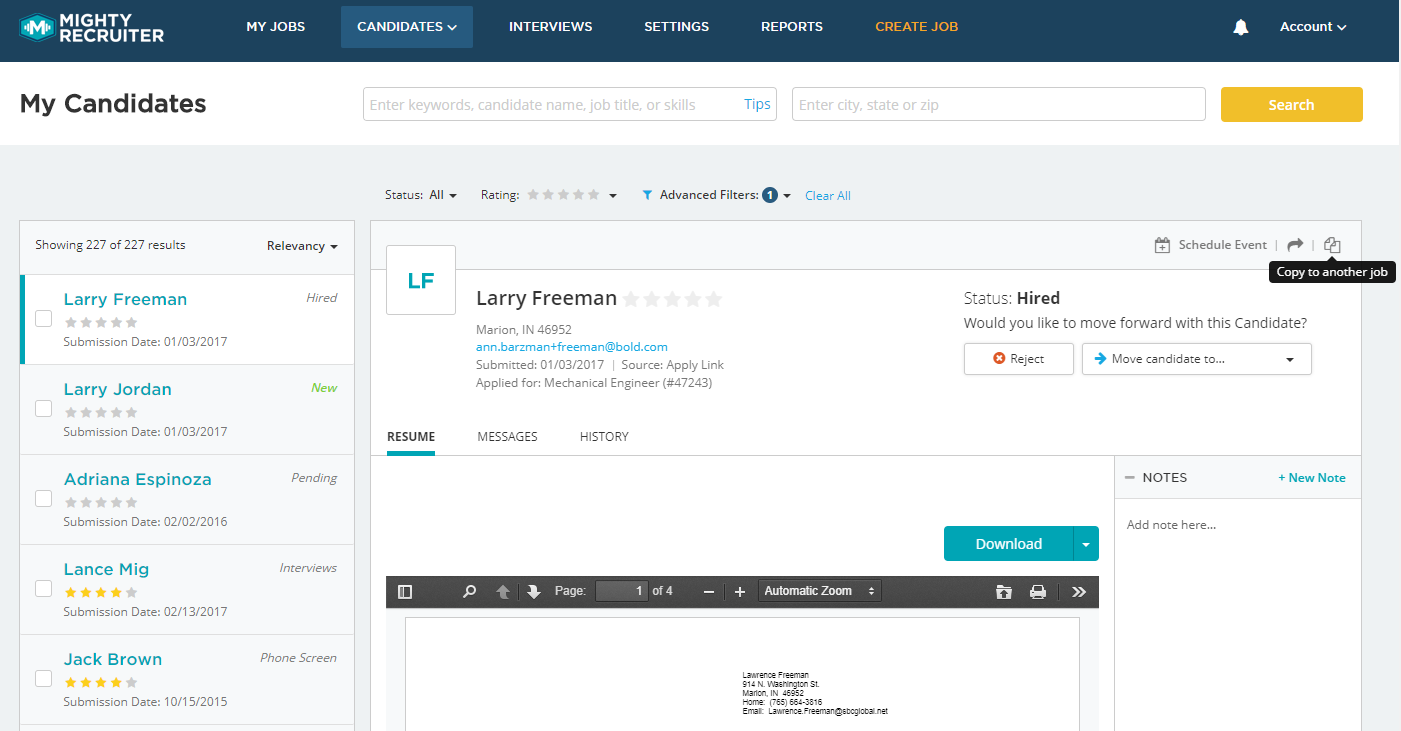Switch to the Resume tab

[x=411, y=437]
